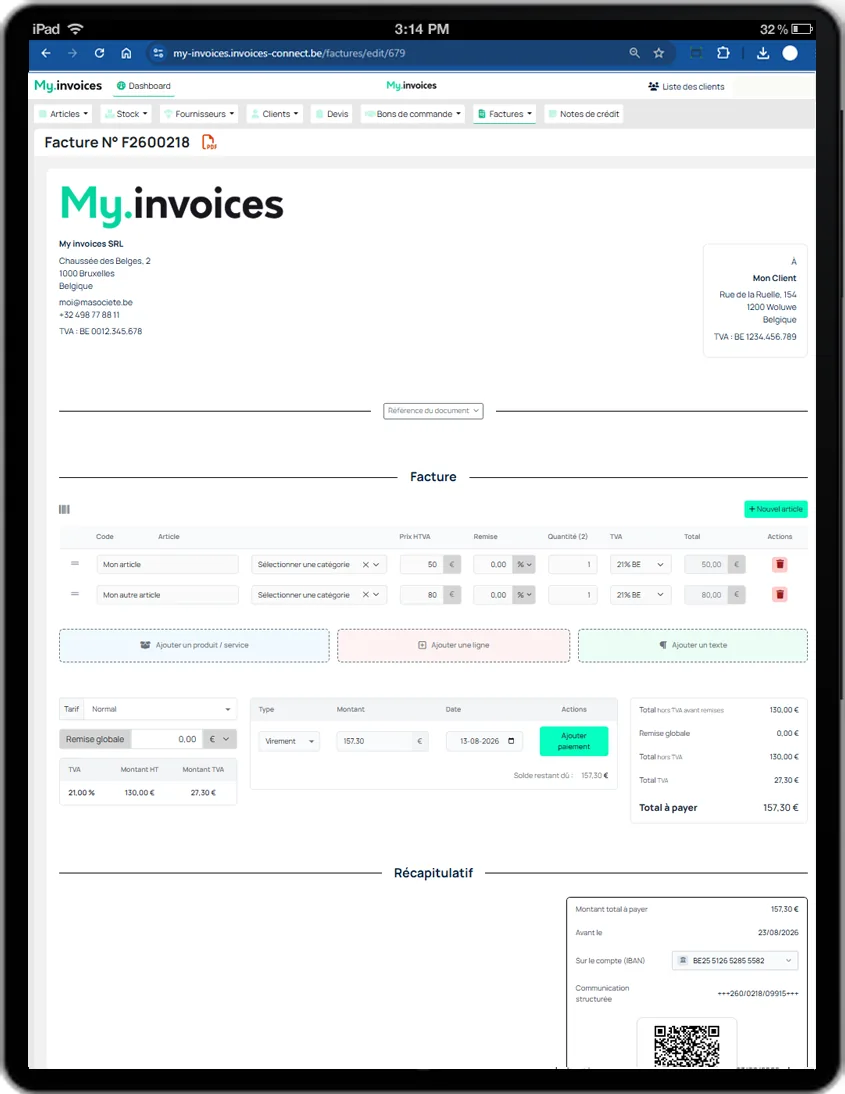
Task: Change Remise globale unit € dropdown
Action: (220, 739)
